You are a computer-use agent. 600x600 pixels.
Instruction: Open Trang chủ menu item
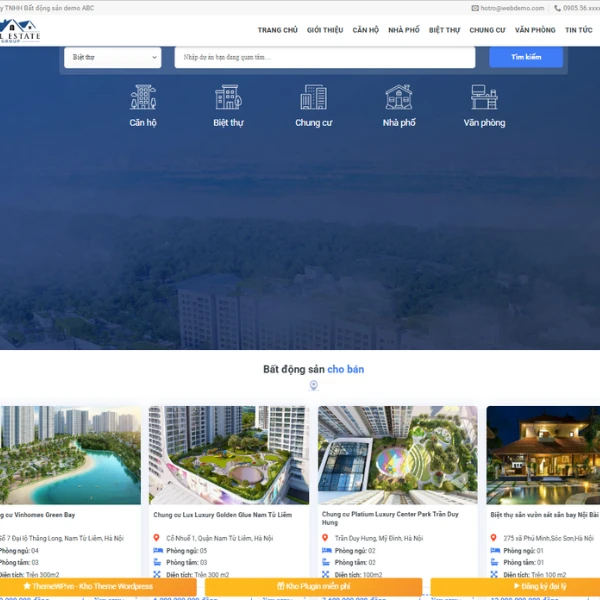coord(277,31)
